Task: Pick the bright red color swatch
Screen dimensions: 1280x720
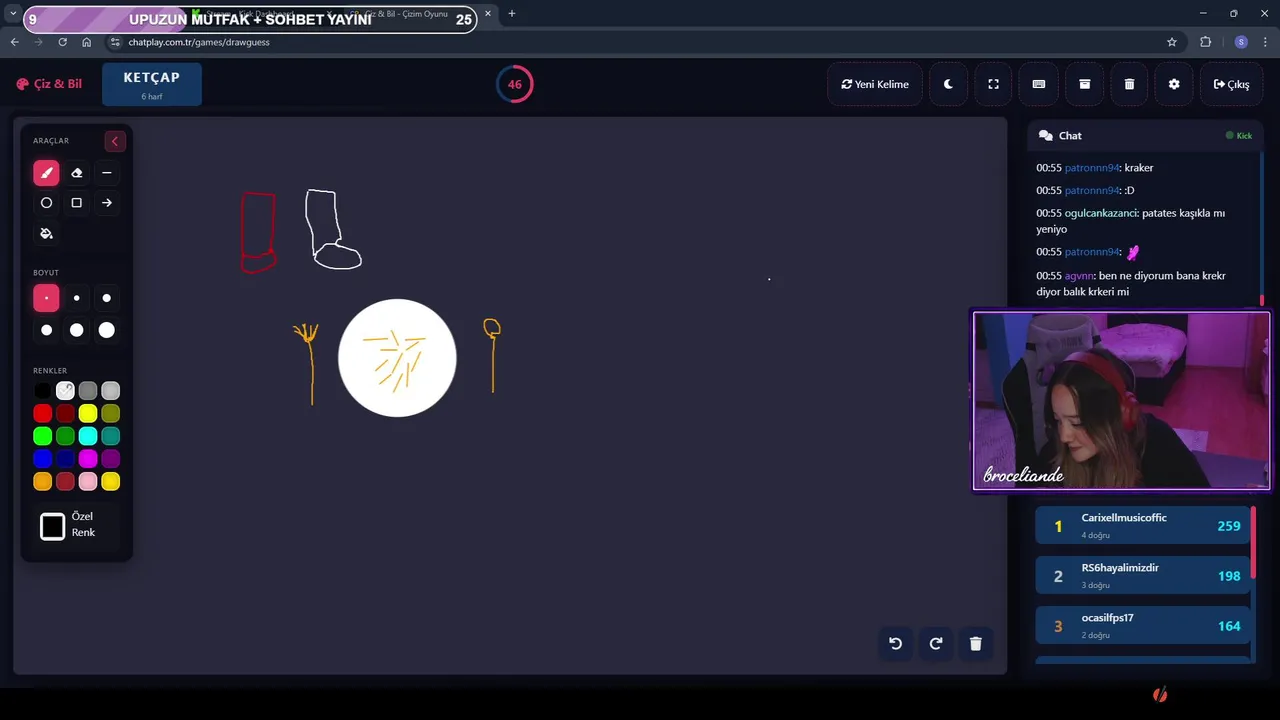Action: 42,413
